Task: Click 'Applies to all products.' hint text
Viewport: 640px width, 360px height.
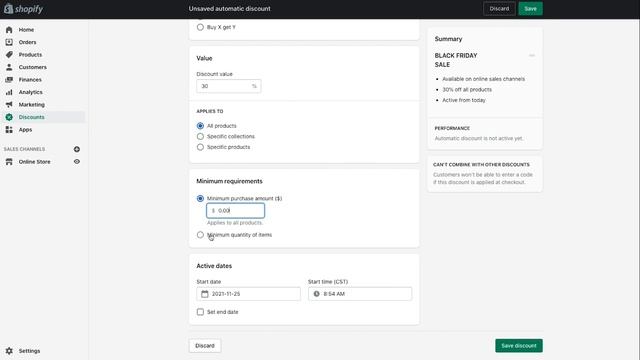Action: (235, 223)
